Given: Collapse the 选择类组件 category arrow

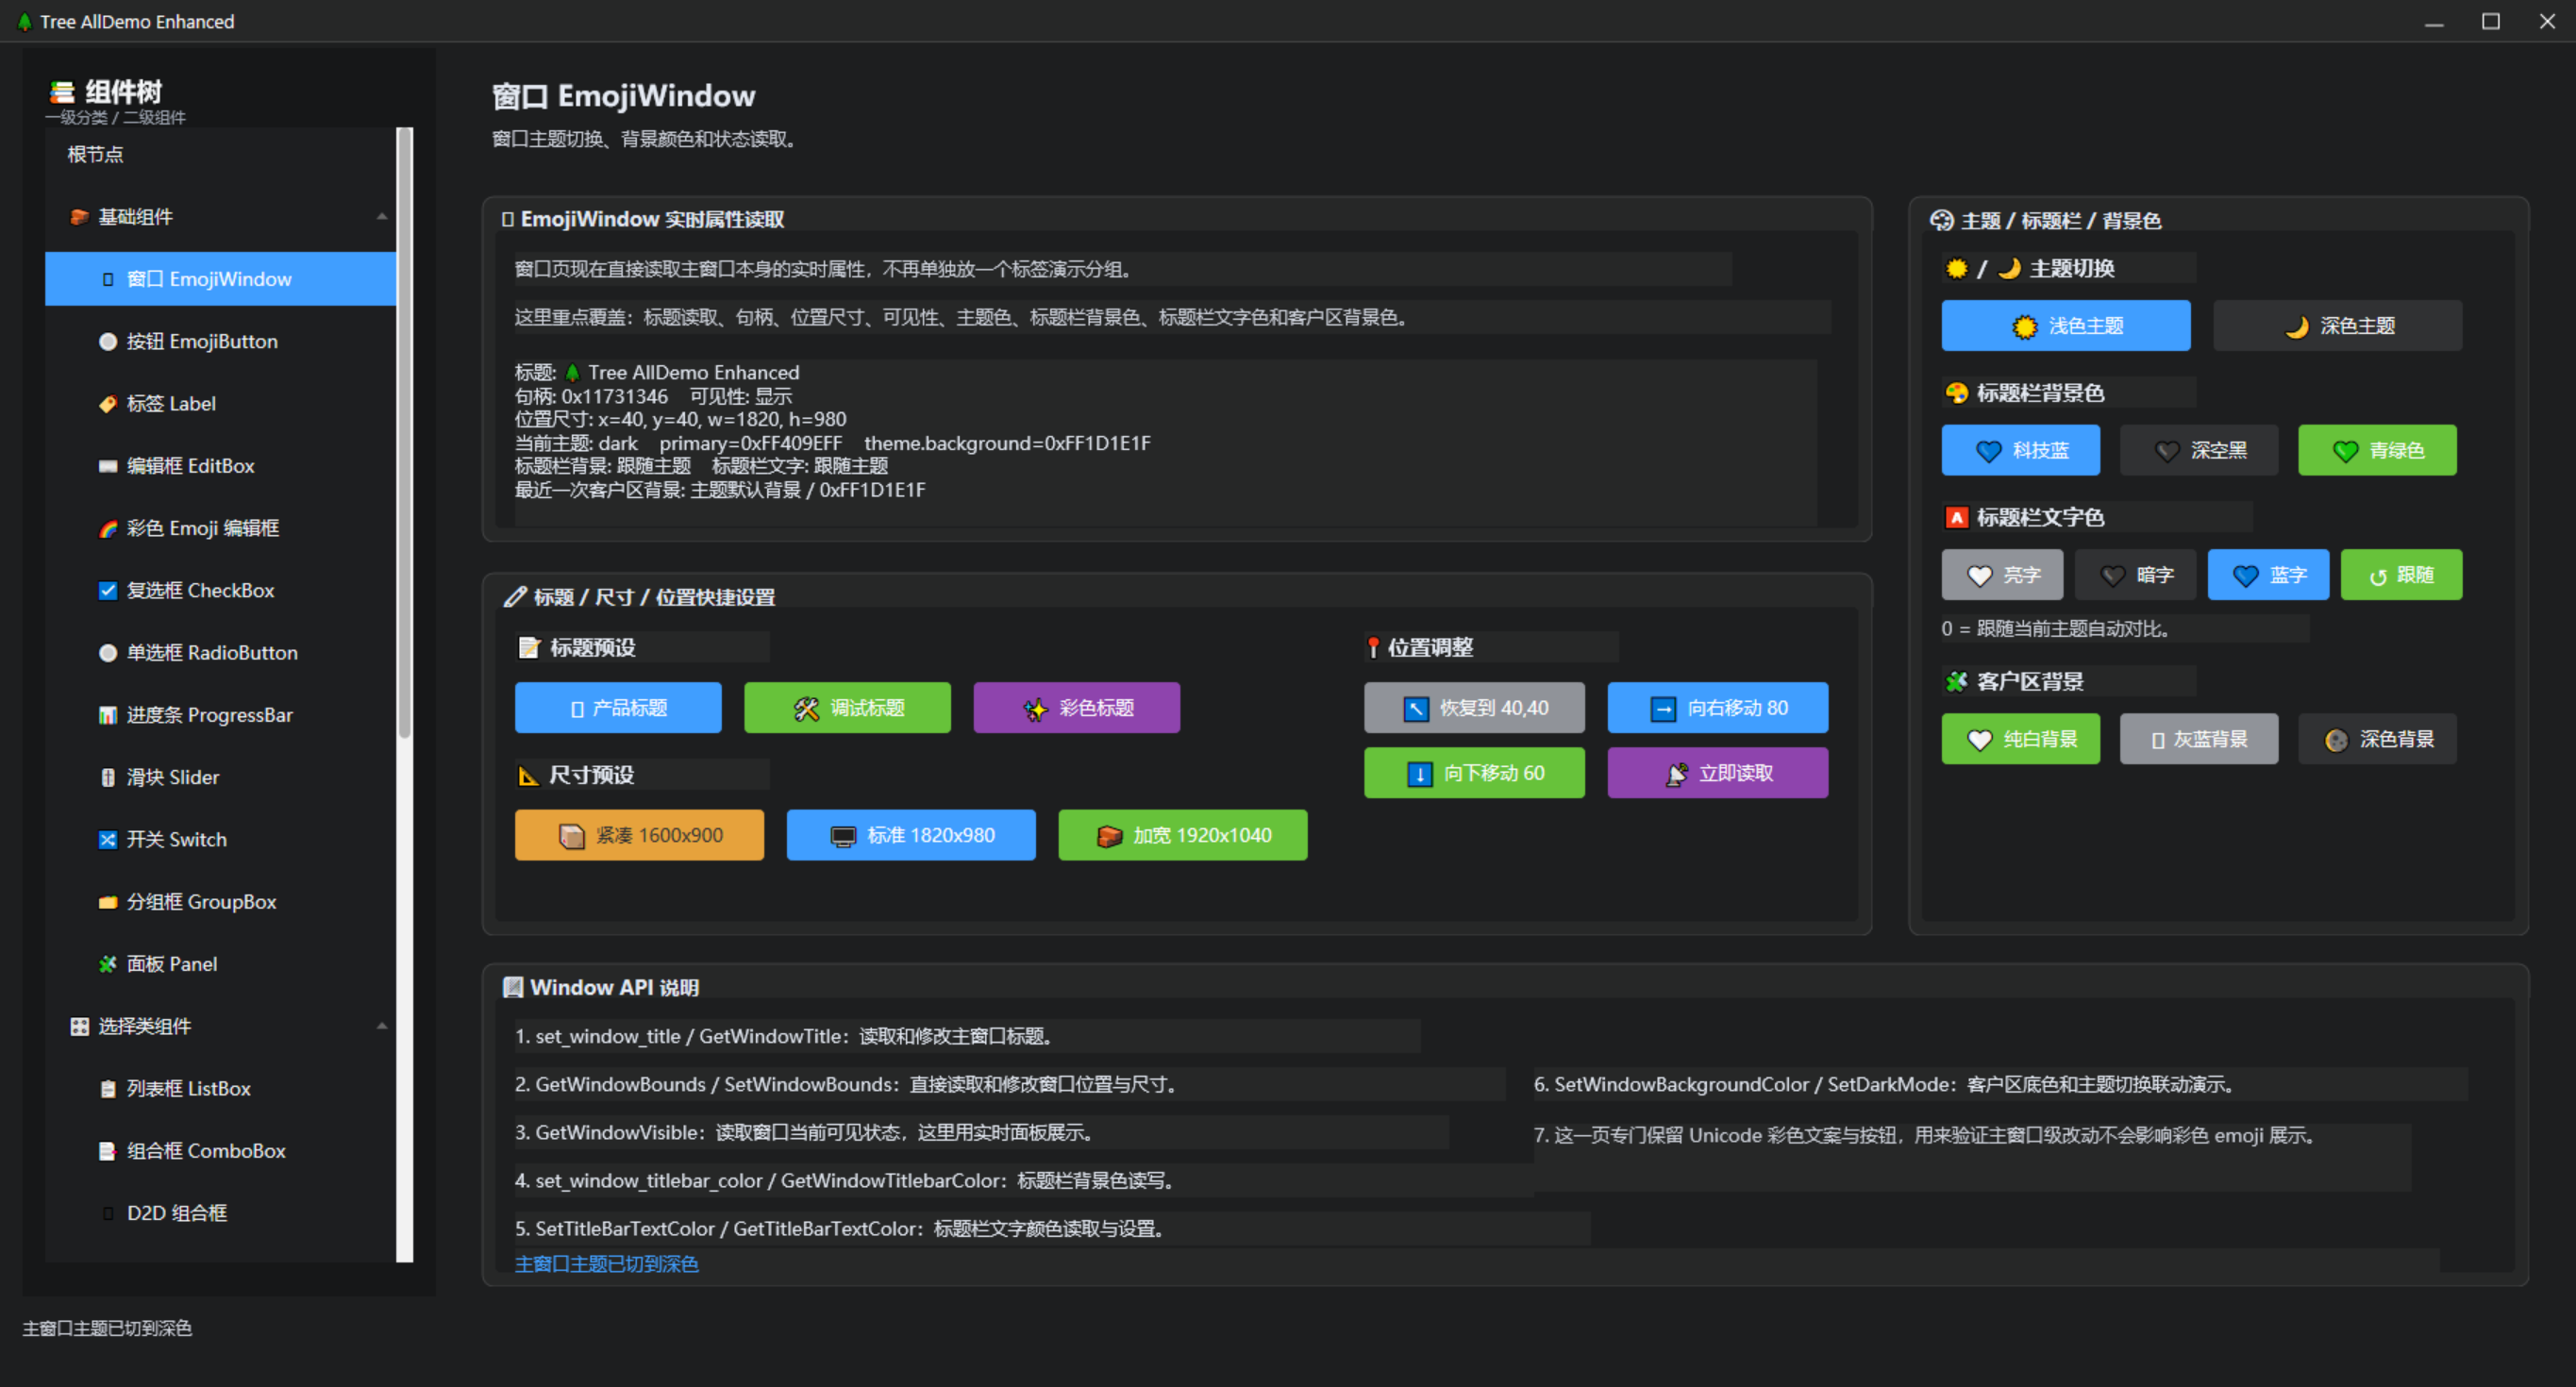Looking at the screenshot, I should coord(382,1026).
